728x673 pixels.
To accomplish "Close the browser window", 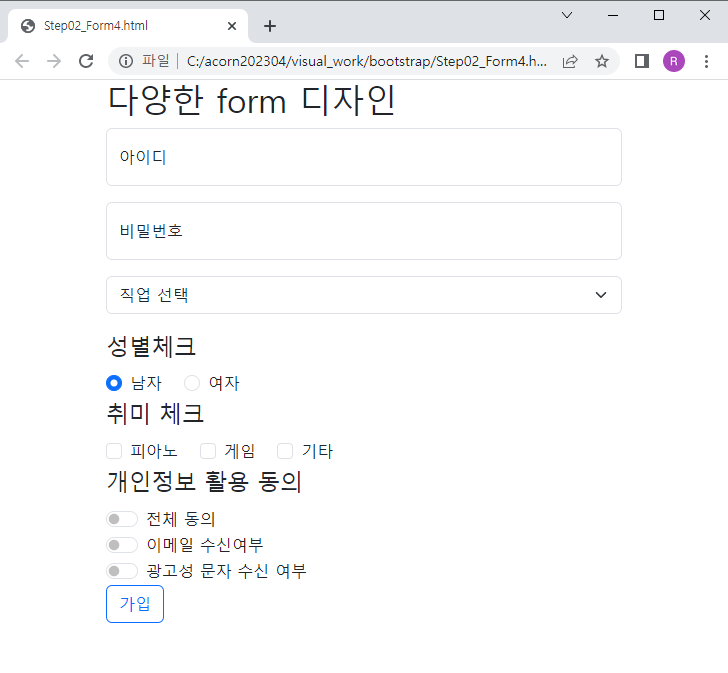I will [704, 15].
